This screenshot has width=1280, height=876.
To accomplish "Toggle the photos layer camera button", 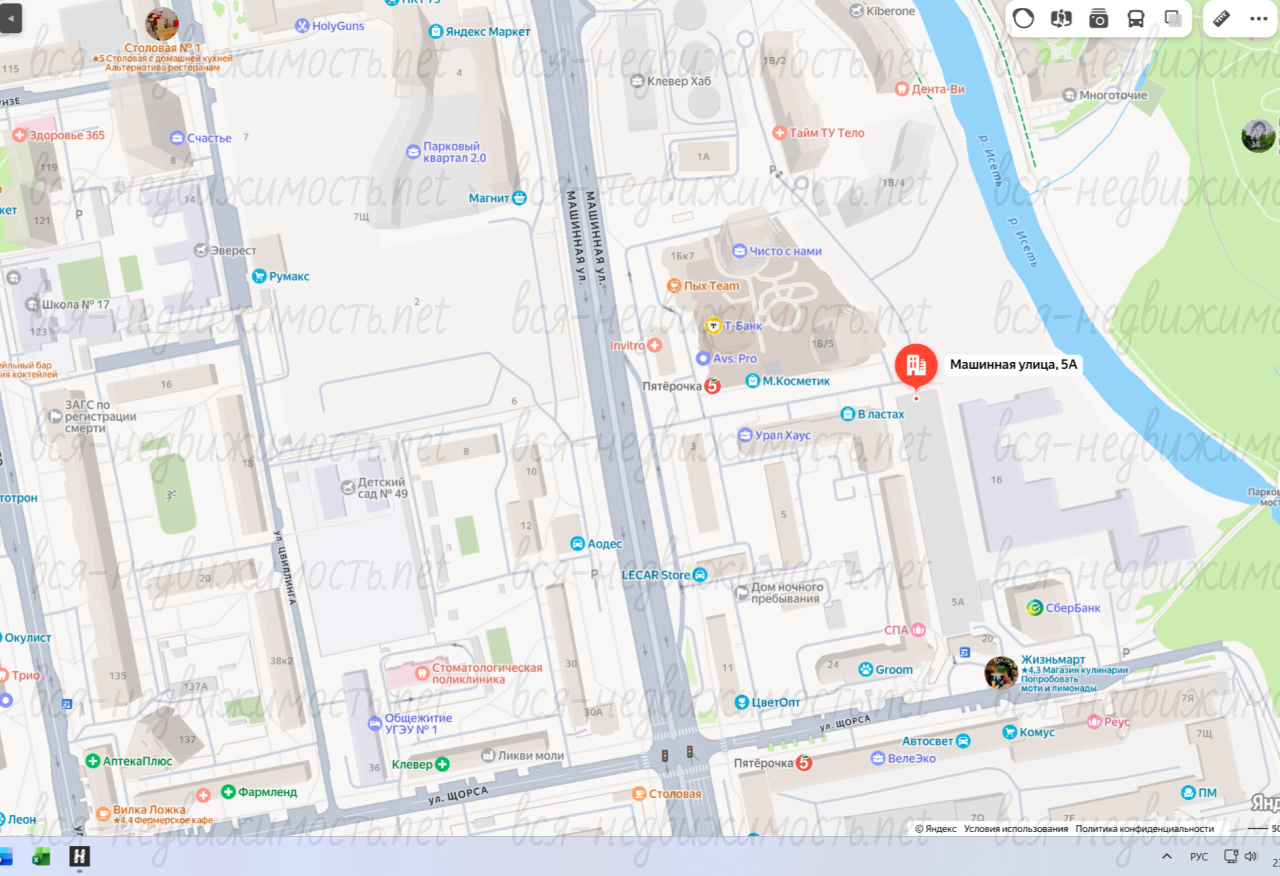I will [1098, 18].
